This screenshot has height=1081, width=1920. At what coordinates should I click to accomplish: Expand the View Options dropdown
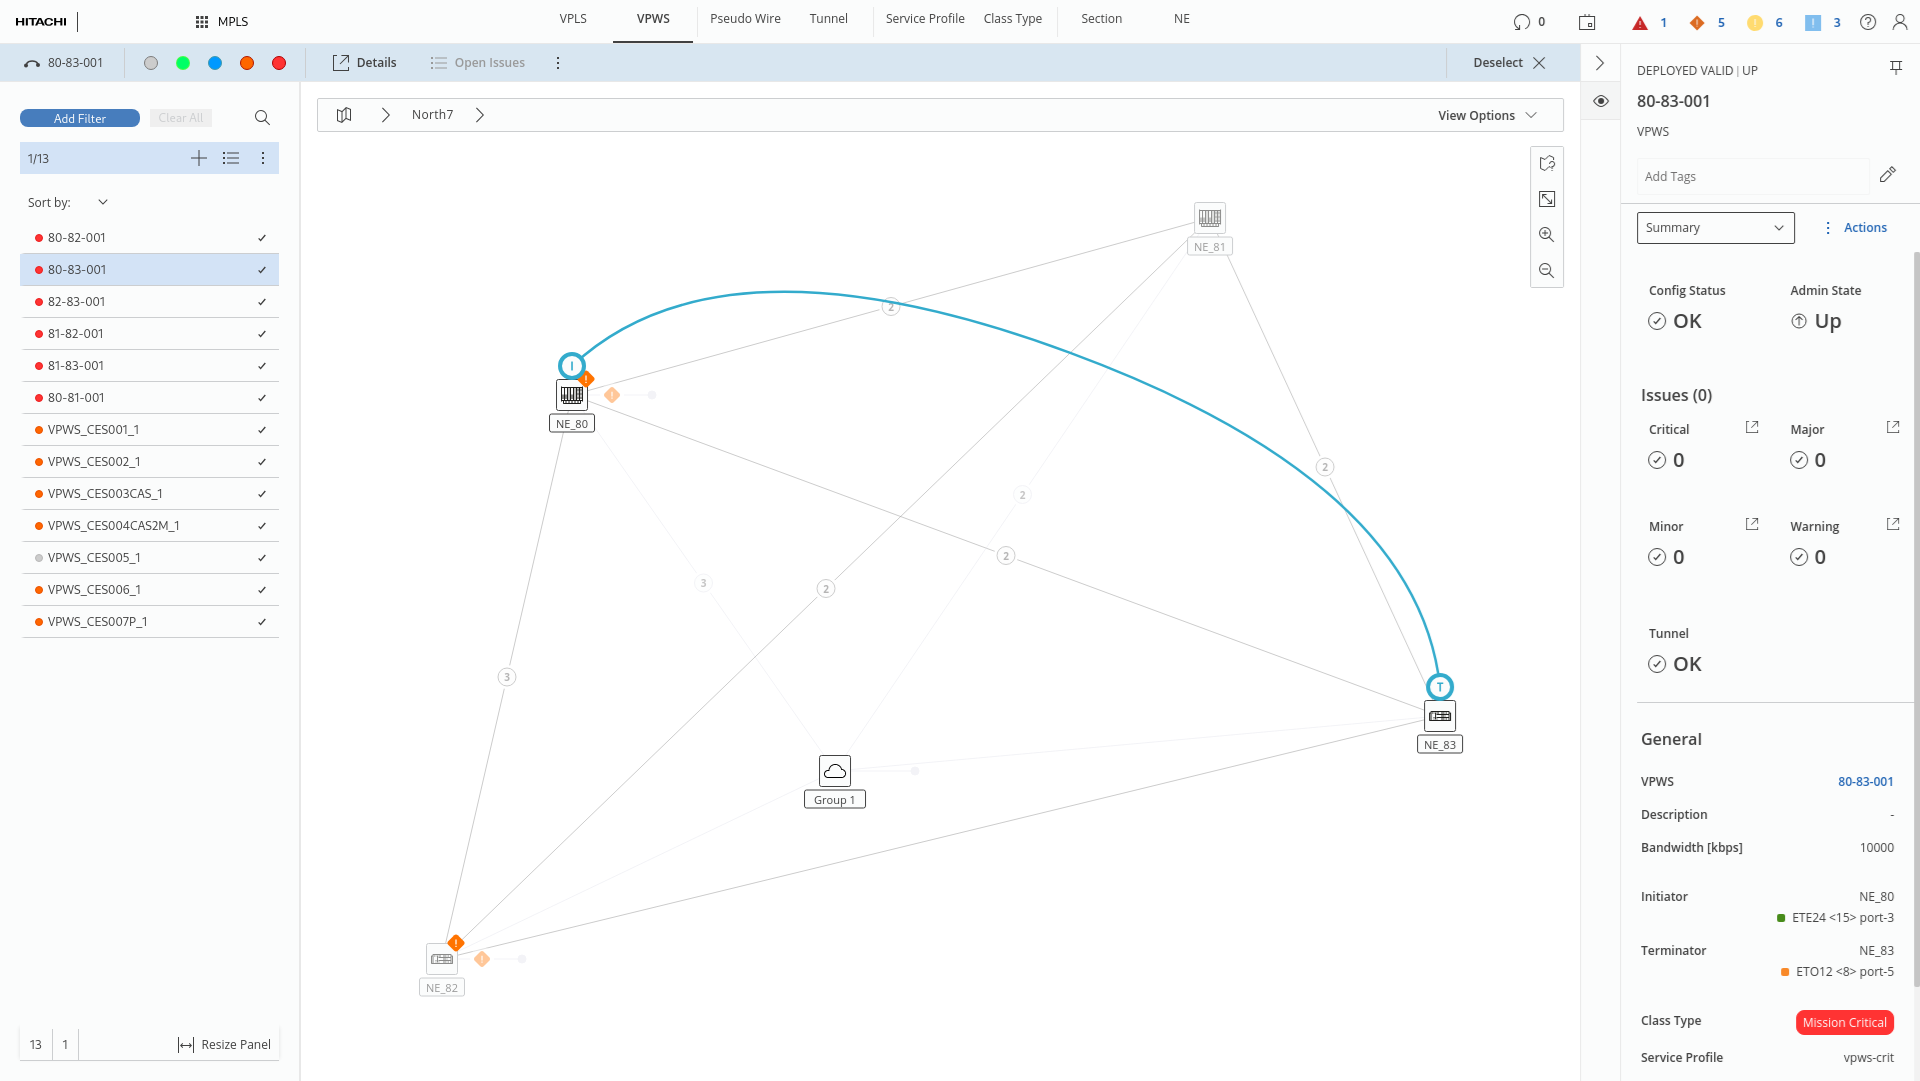pos(1487,115)
